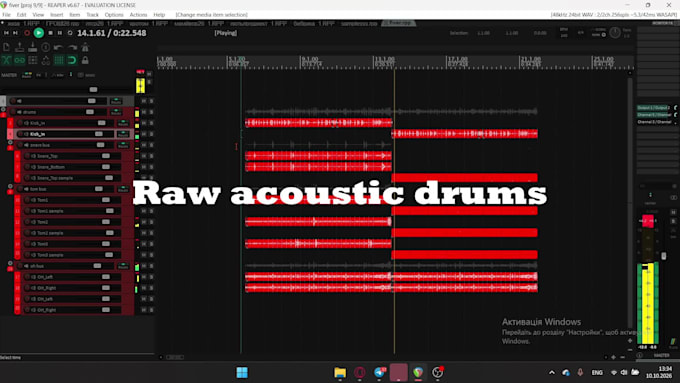Open project using the toolbar upload icon
The image size is (680, 383).
19,47
